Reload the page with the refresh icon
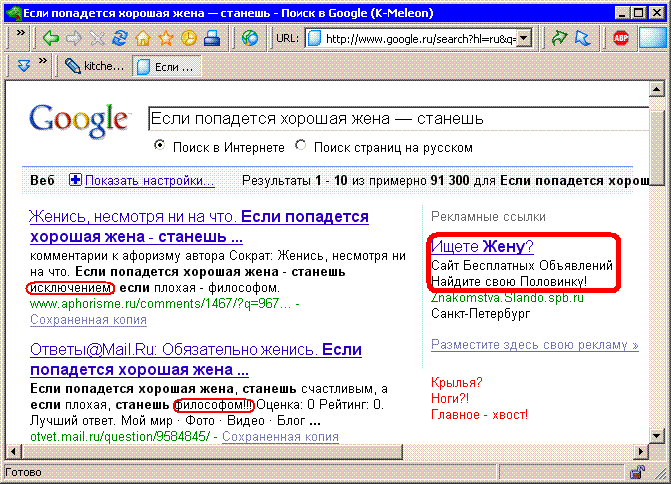The image size is (671, 484). click(x=120, y=39)
